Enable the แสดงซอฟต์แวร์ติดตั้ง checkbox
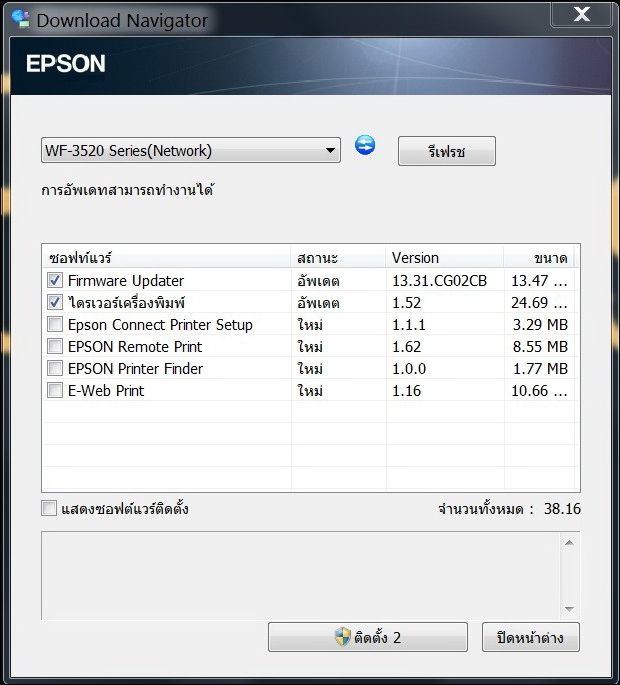 pyautogui.click(x=49, y=509)
